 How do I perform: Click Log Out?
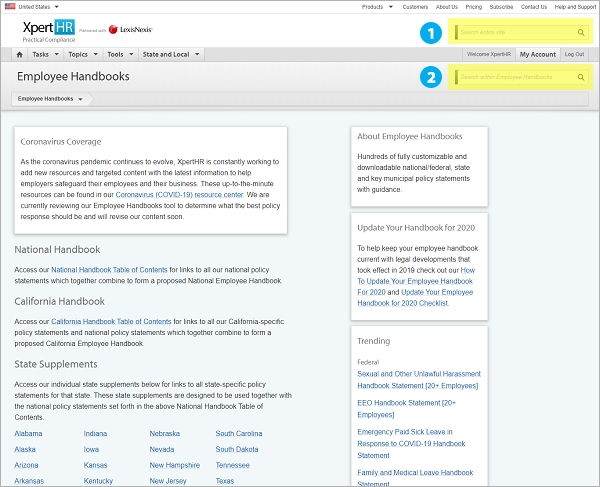click(x=574, y=55)
